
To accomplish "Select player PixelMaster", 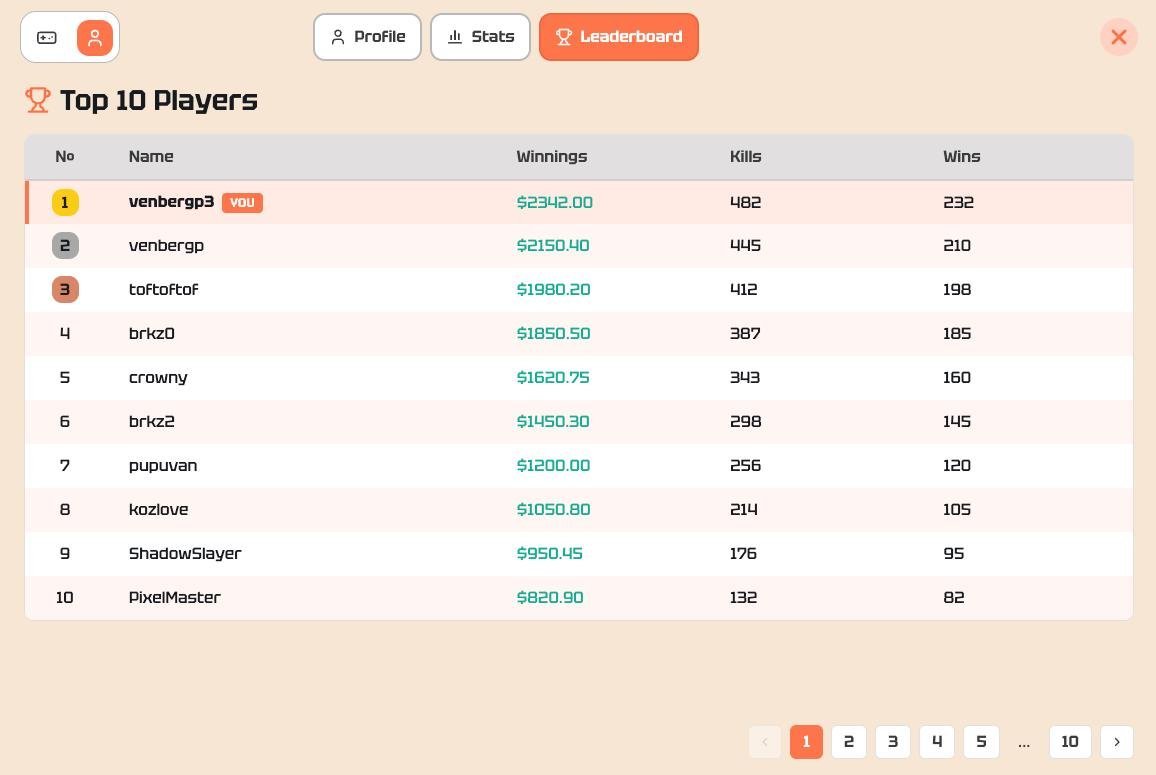I will (x=175, y=597).
